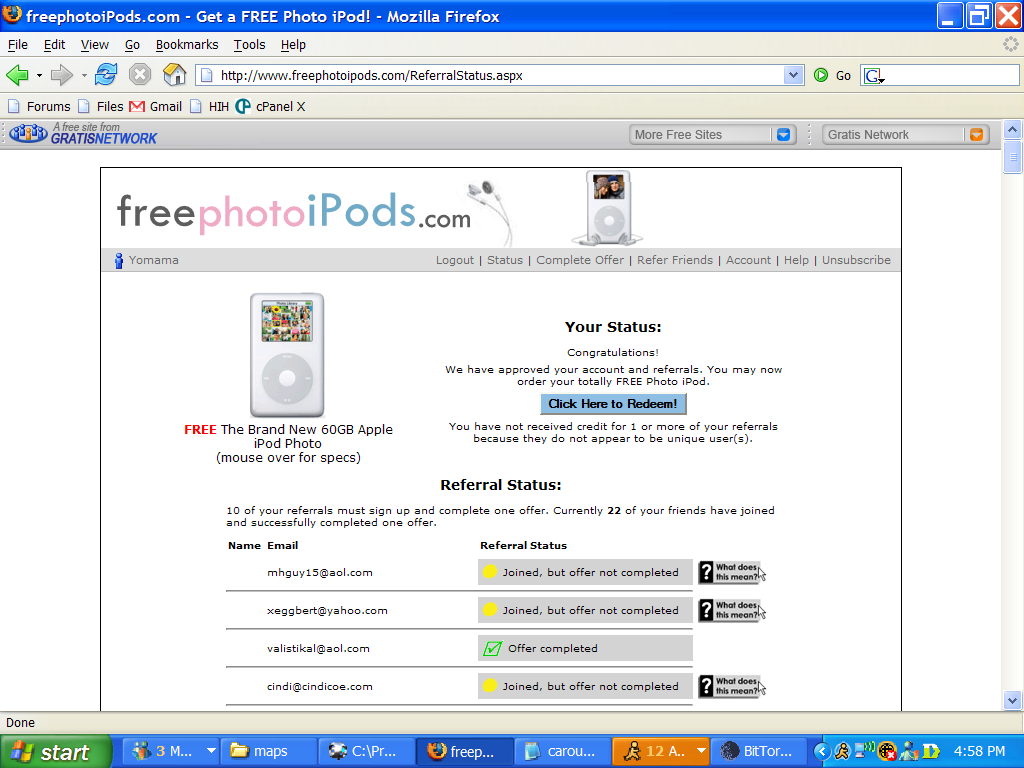Viewport: 1024px width, 768px height.
Task: Click the Click Here to Redeem button
Action: (x=613, y=404)
